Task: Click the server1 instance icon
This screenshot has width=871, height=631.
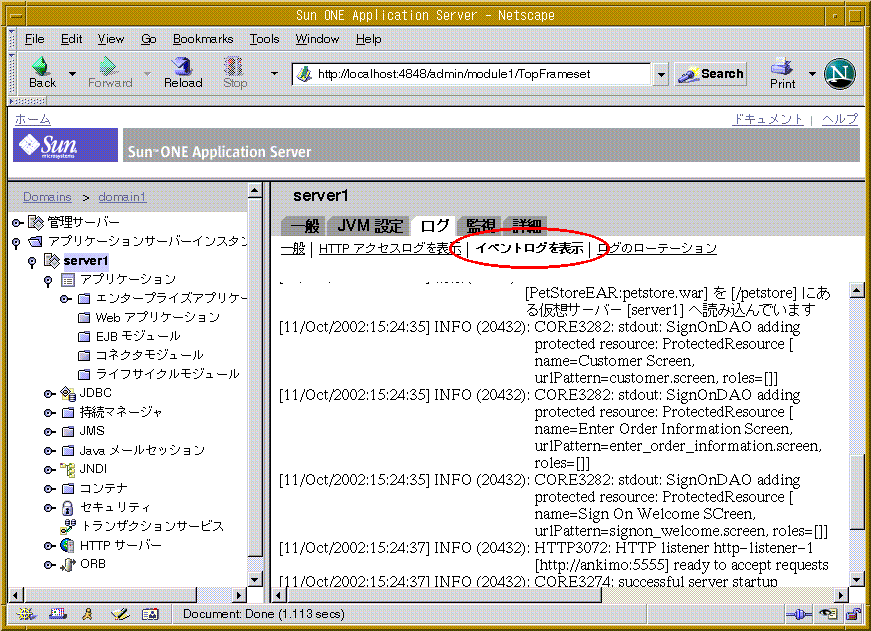Action: point(51,261)
